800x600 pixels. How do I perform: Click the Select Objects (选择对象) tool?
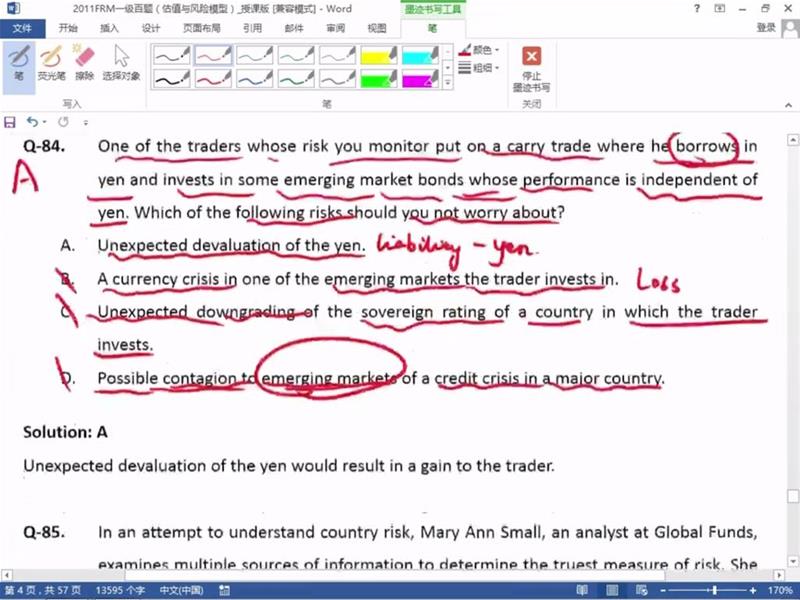(121, 60)
